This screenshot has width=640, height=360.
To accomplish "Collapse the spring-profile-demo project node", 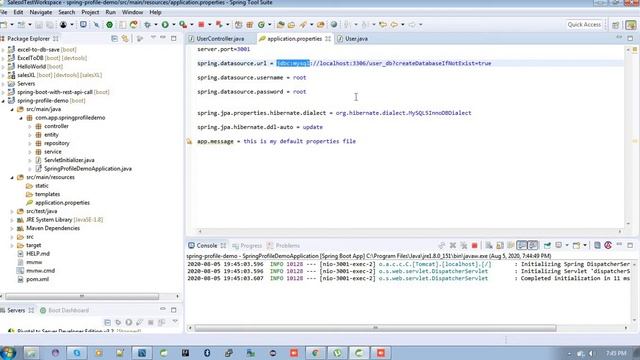I will 3,100.
